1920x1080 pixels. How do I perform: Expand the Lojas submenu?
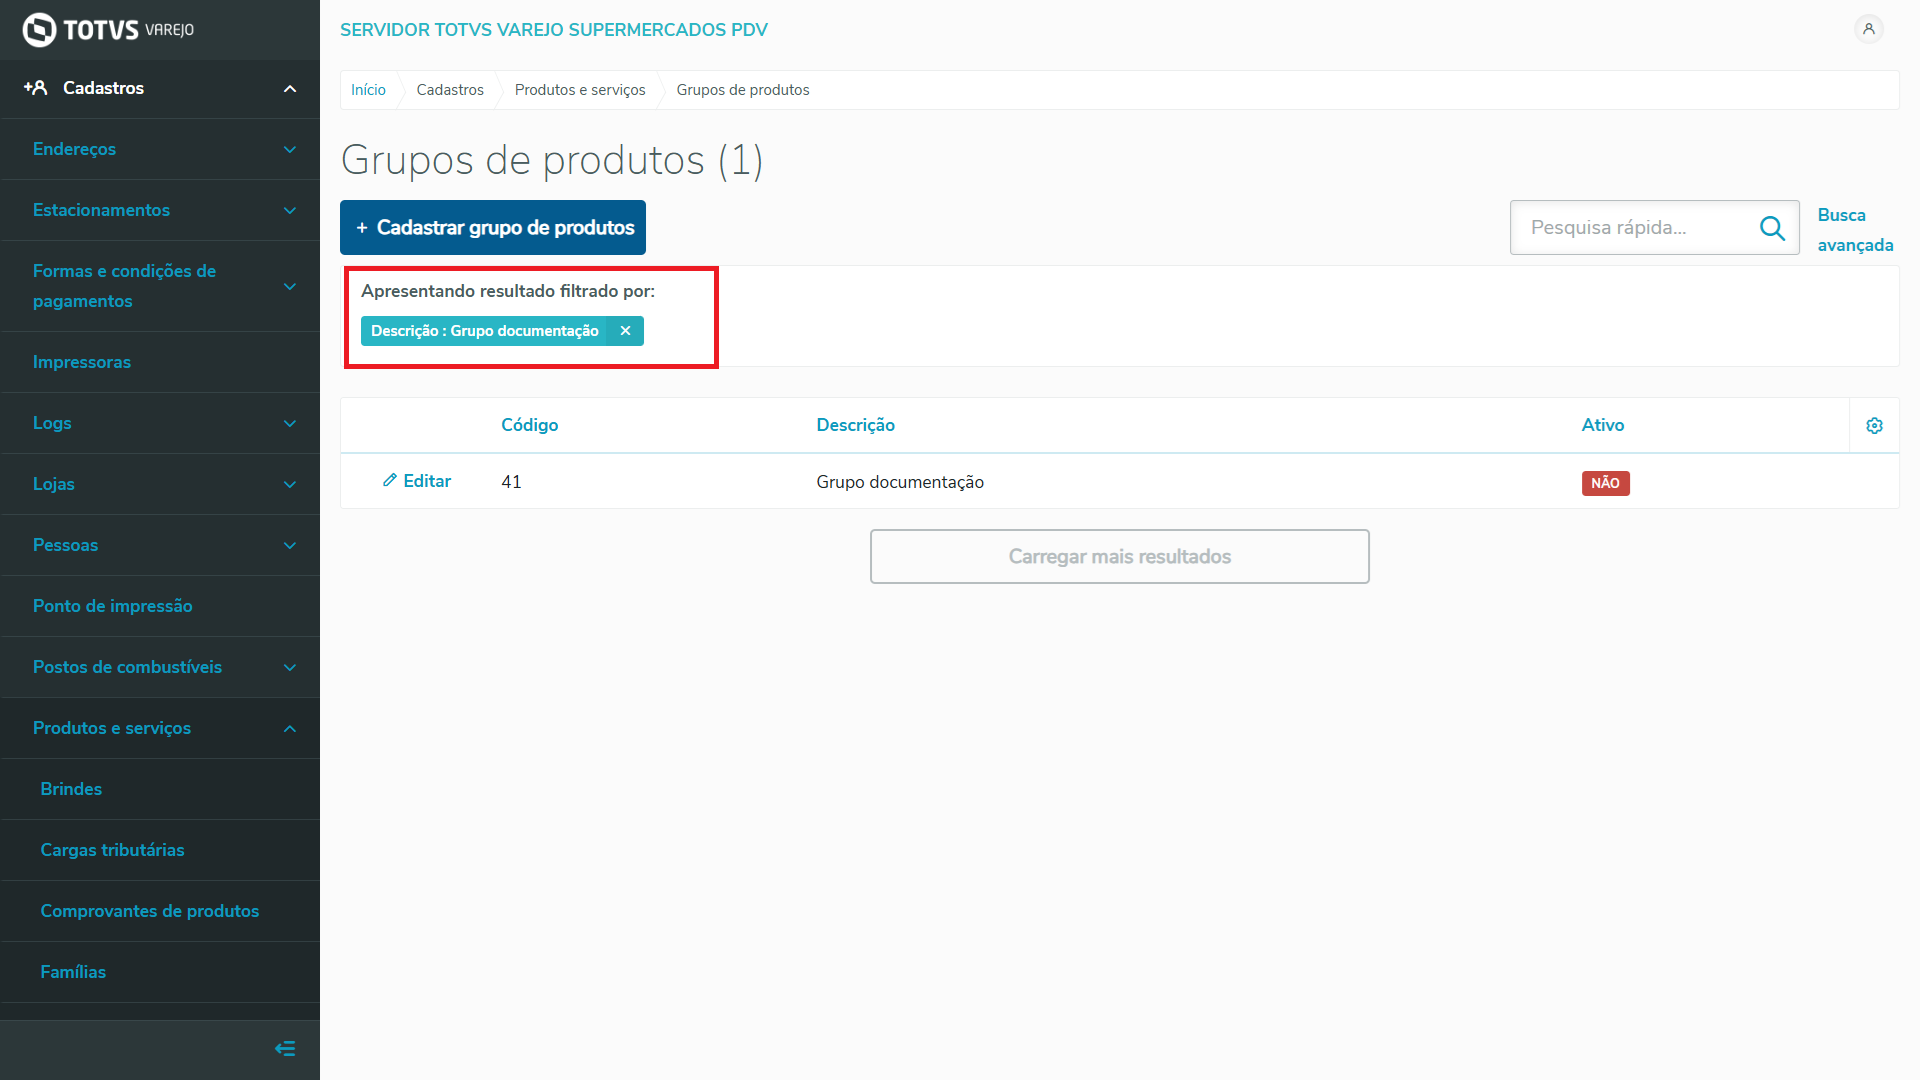click(289, 485)
